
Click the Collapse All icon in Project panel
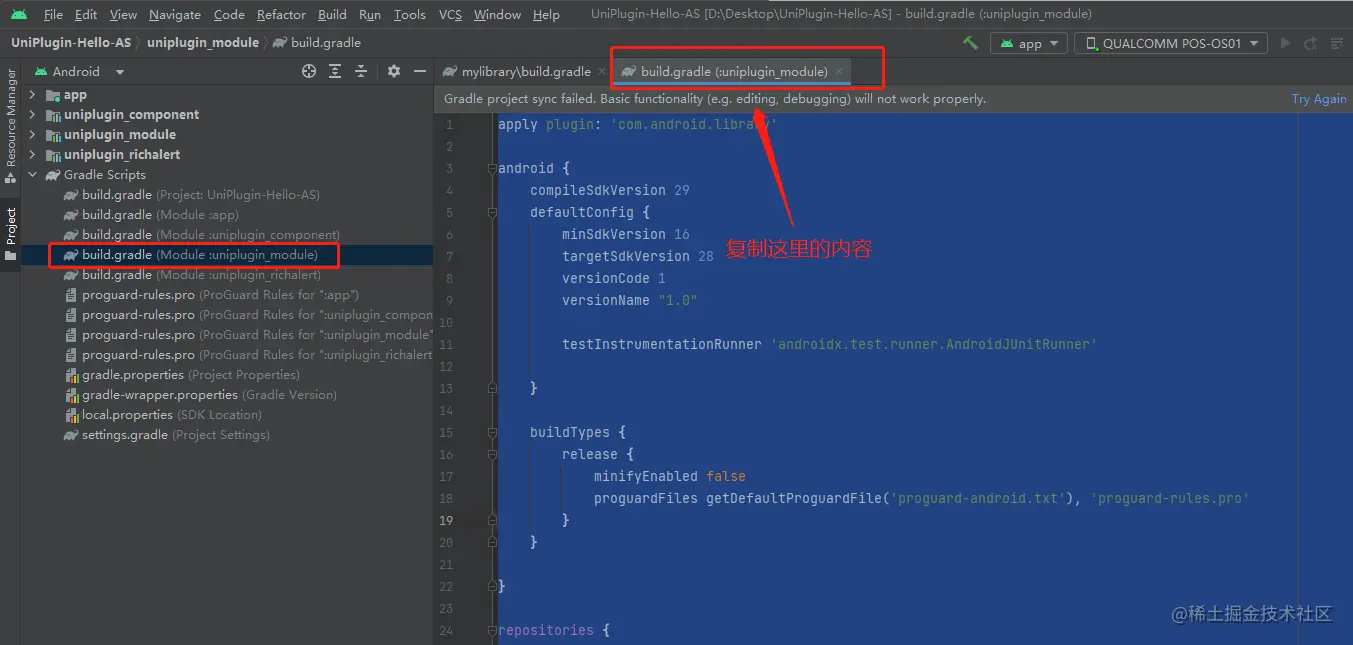coord(361,71)
